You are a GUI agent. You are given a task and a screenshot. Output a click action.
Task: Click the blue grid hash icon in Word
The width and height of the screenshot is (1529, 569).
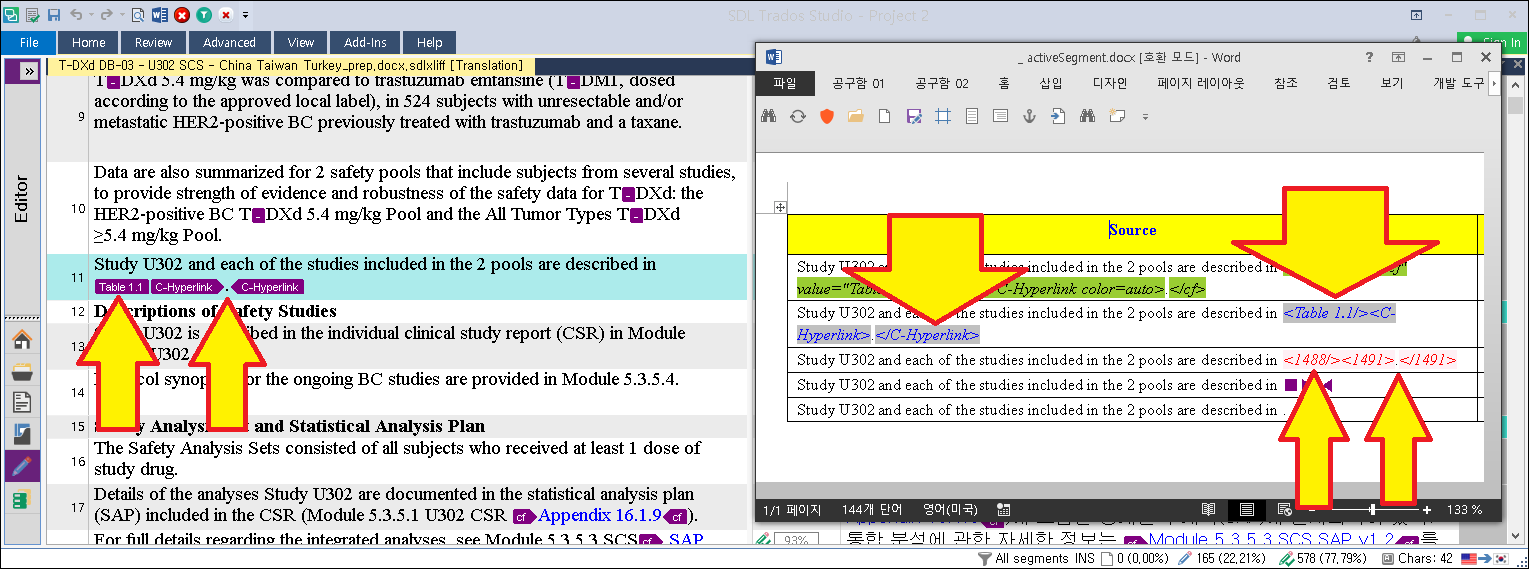[x=942, y=116]
